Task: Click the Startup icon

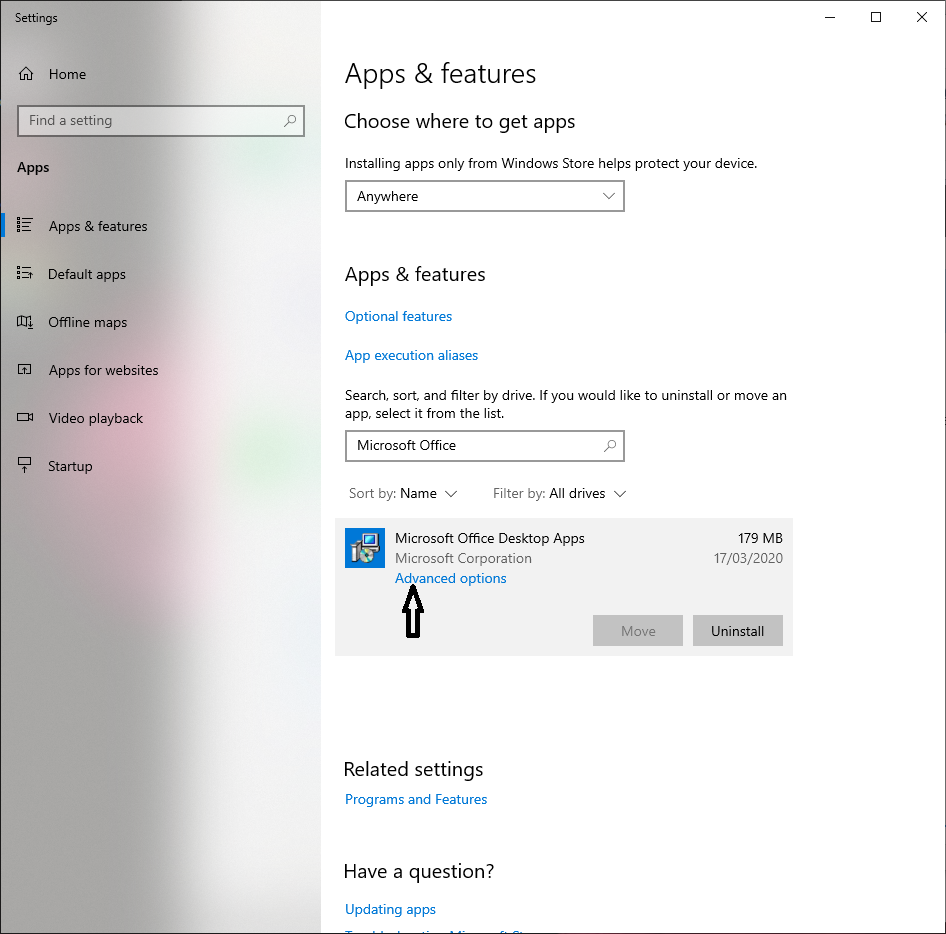Action: click(25, 465)
